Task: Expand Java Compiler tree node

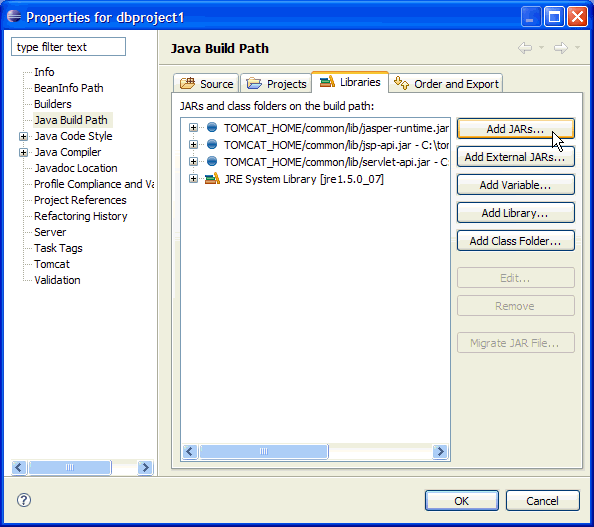Action: (23, 152)
